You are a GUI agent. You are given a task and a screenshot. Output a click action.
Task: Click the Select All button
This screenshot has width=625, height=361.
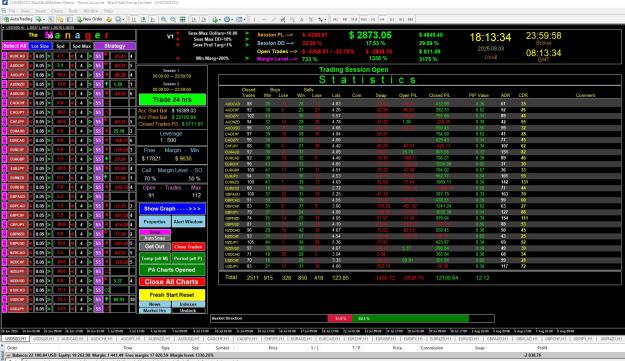click(15, 46)
